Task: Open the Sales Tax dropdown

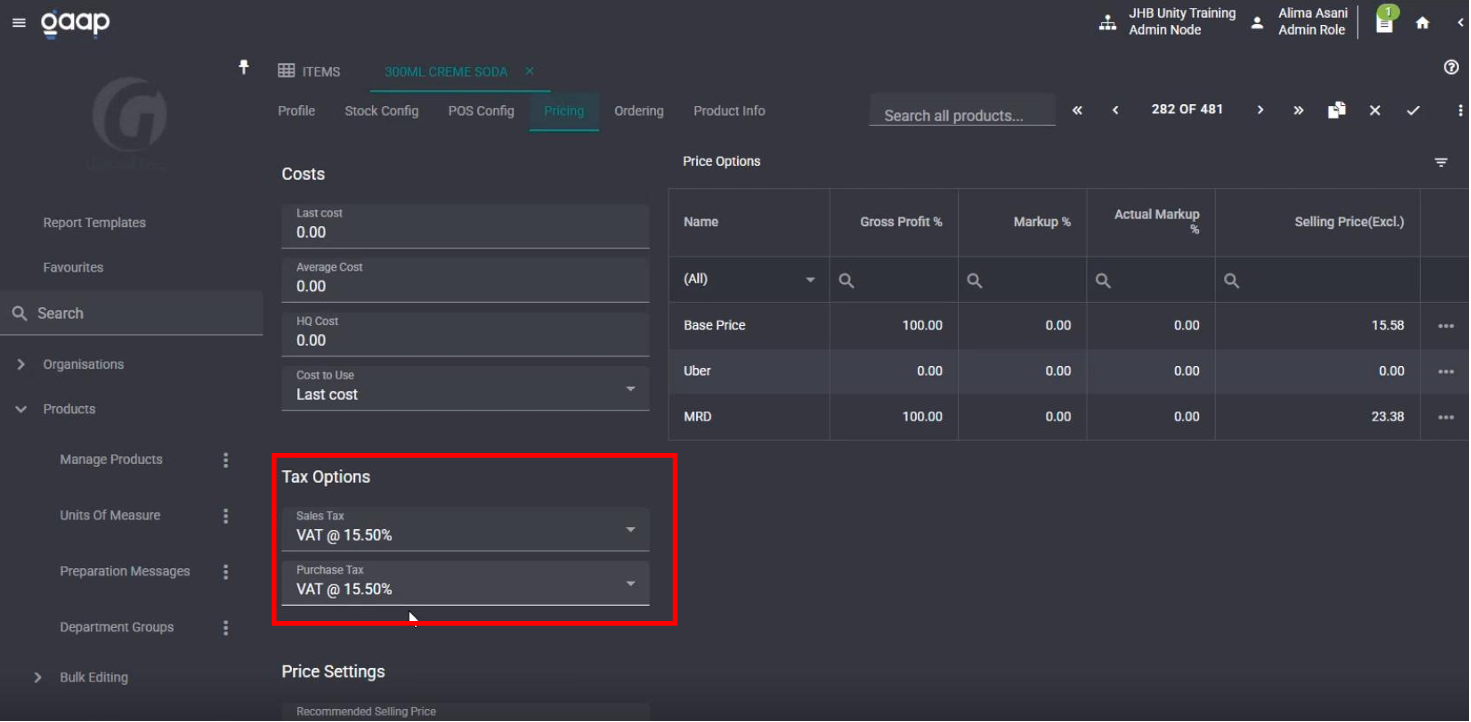Action: click(465, 529)
